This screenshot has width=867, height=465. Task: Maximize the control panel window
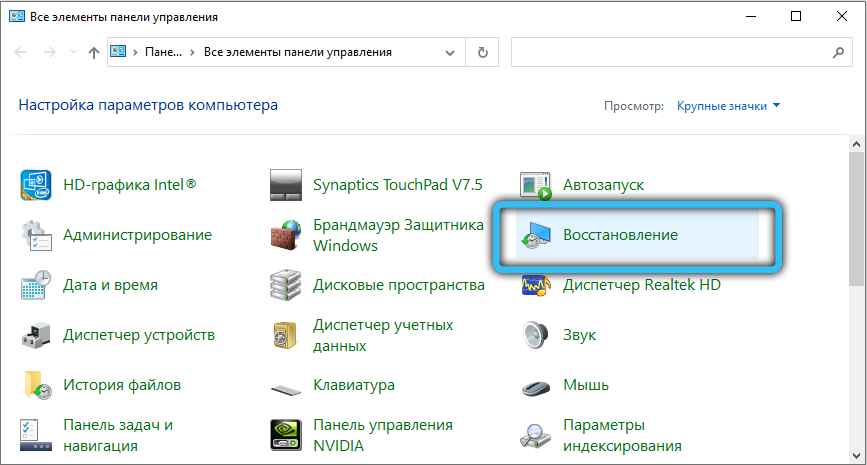point(796,16)
